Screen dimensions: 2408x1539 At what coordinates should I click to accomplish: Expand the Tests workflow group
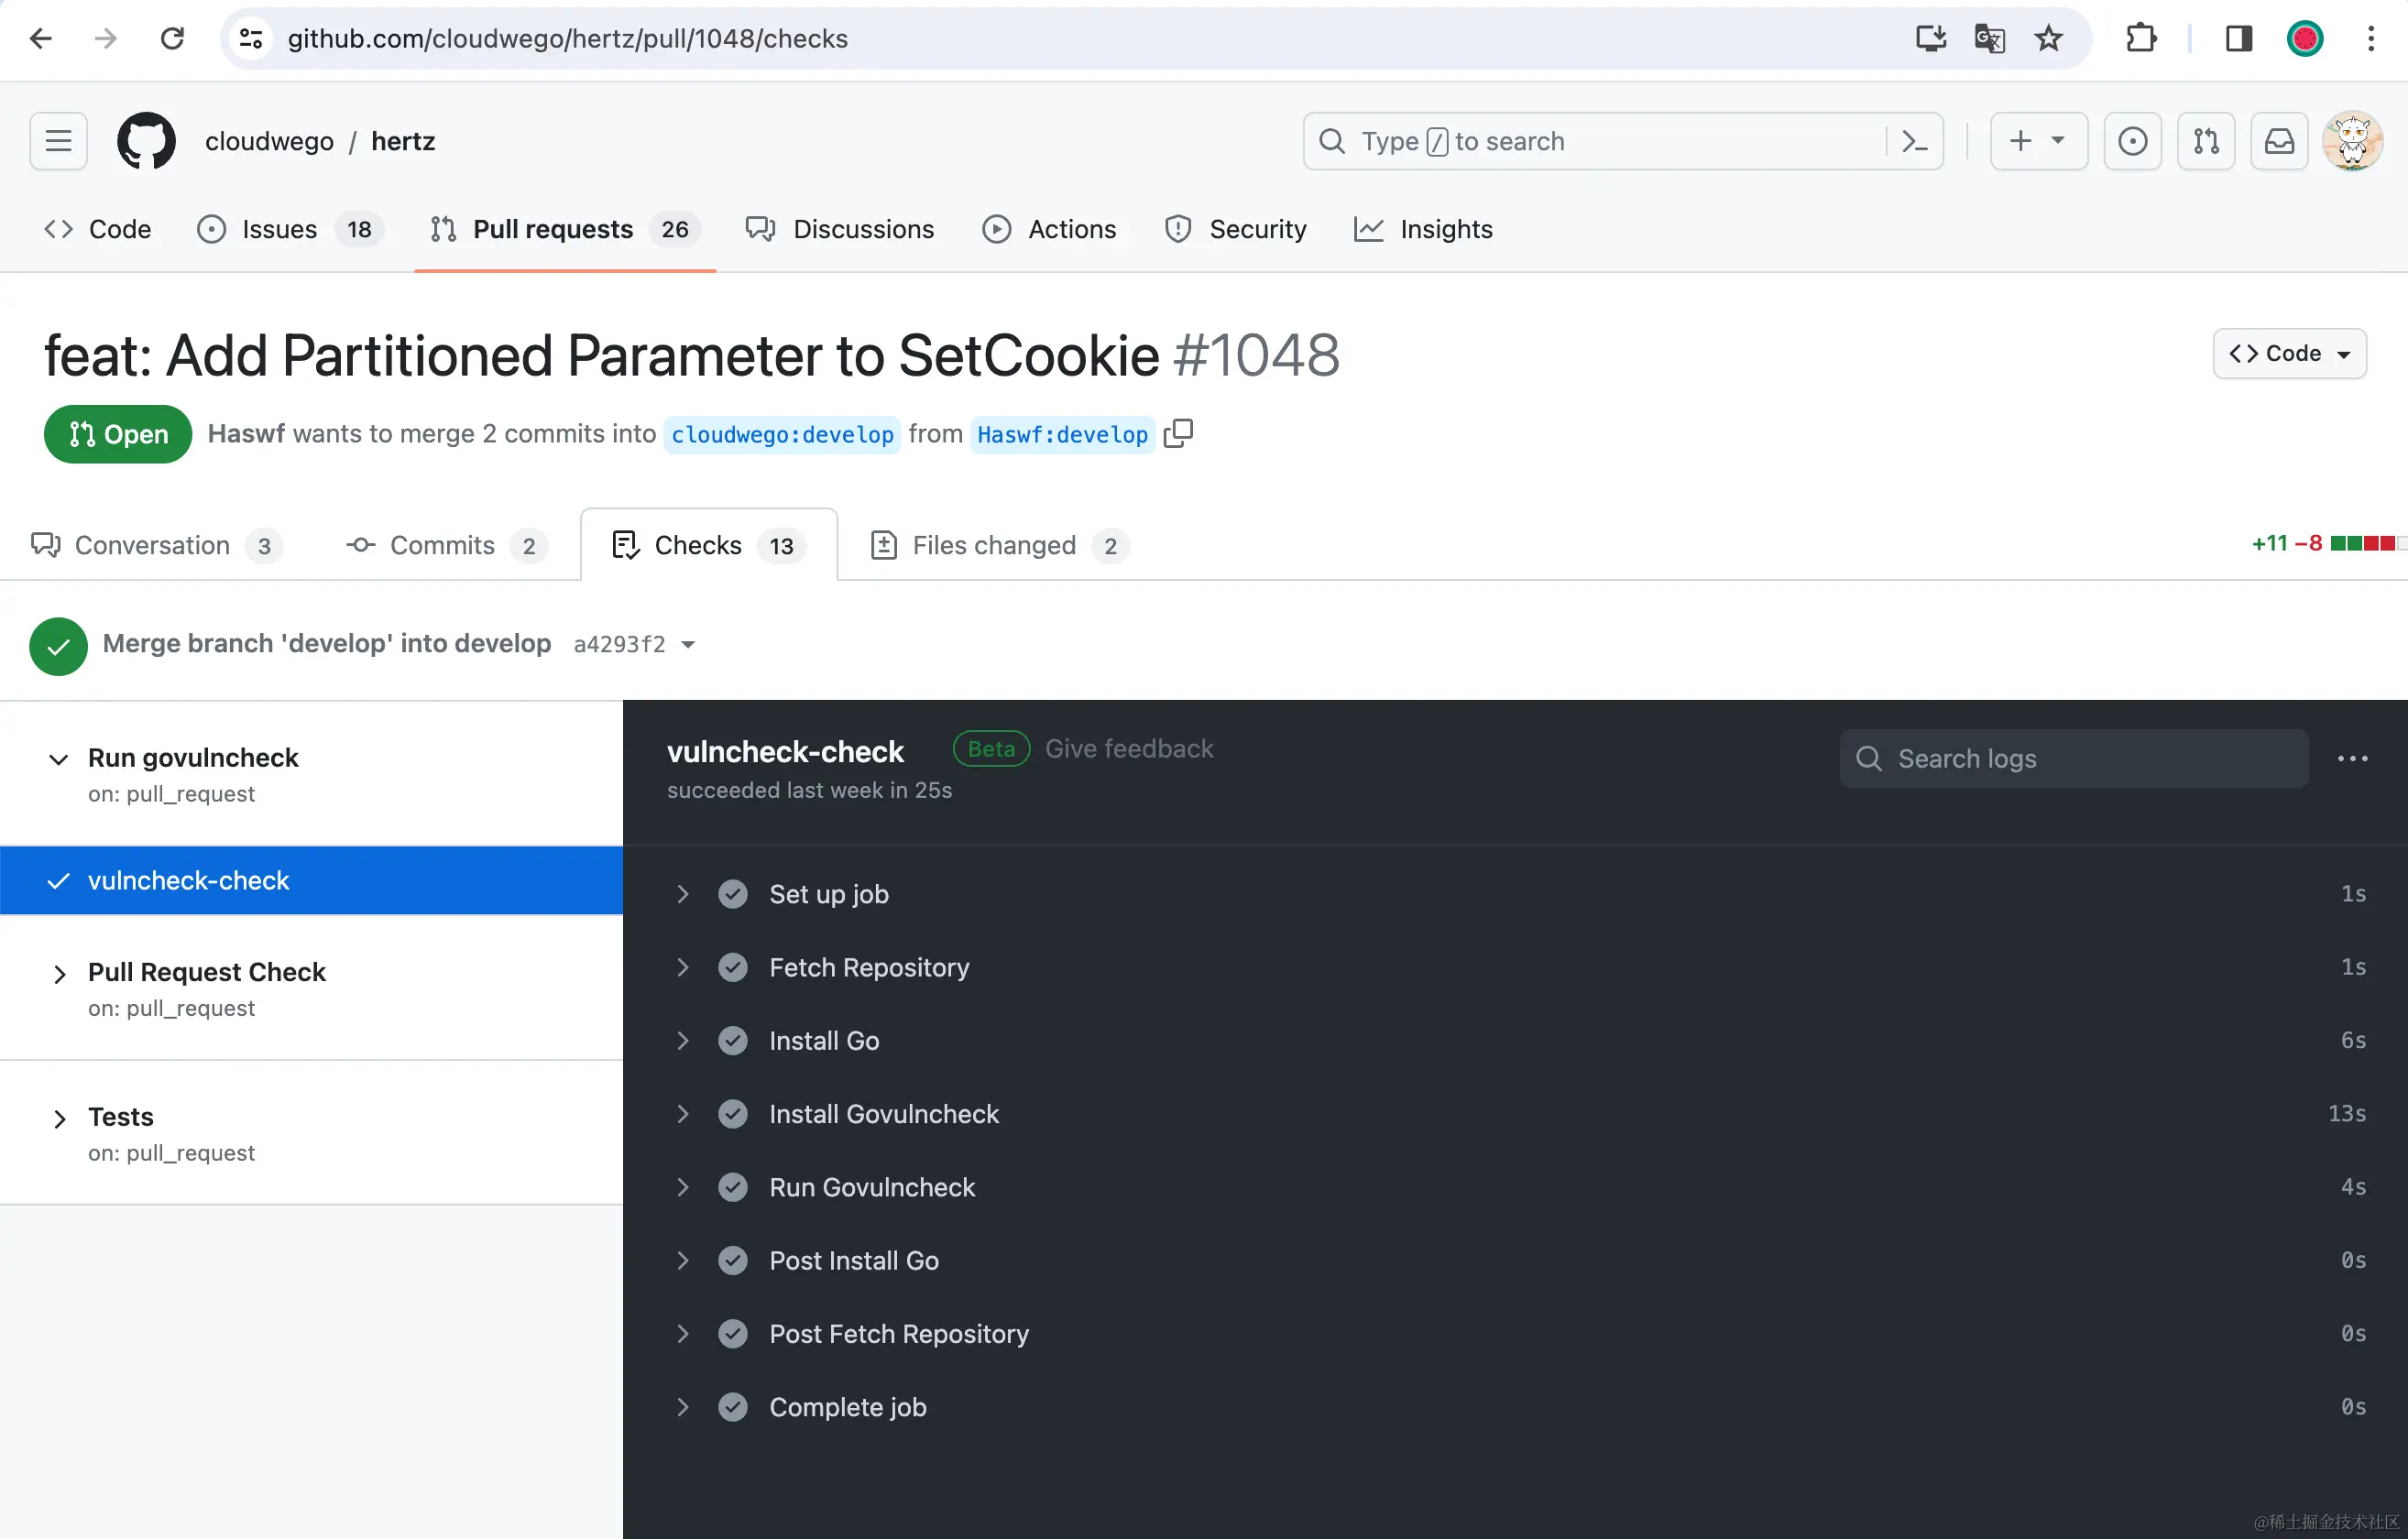[59, 1118]
